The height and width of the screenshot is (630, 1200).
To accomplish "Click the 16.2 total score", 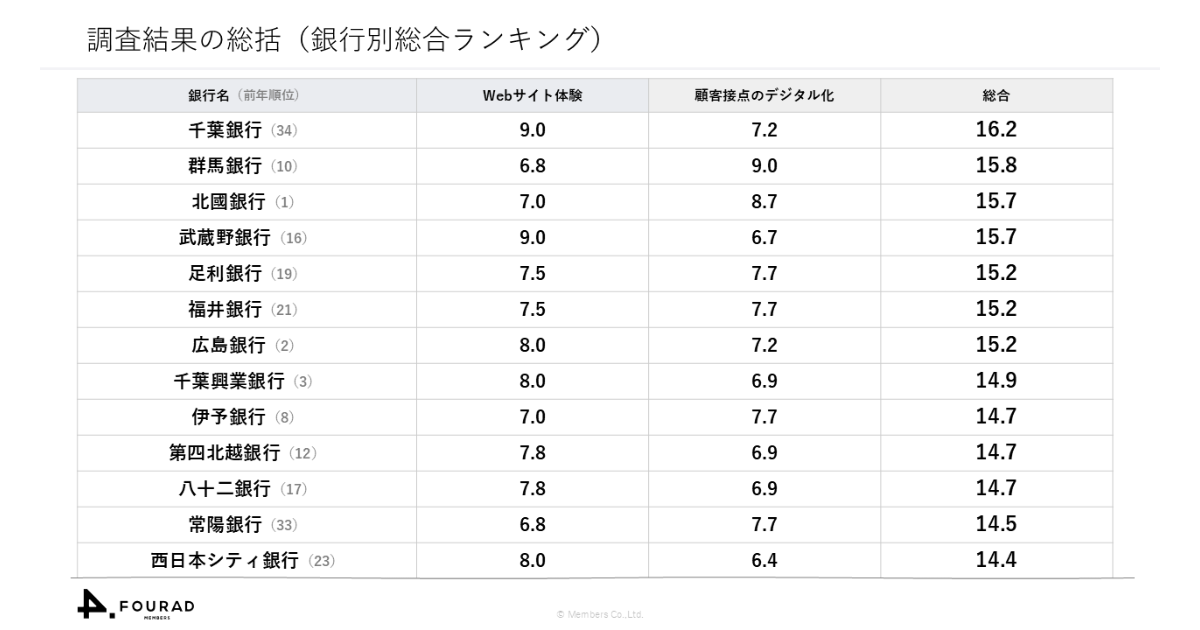I will click(996, 130).
